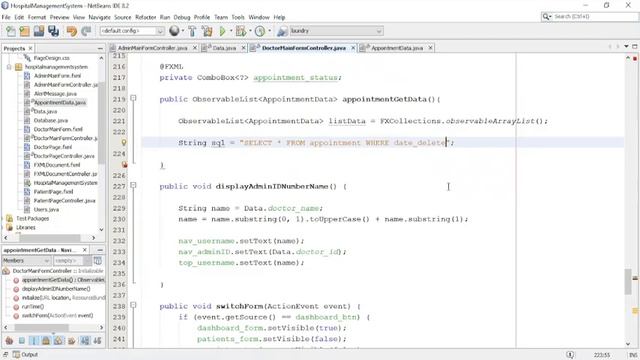
Task: Click the Open Project toolbar icon
Action: (39, 31)
